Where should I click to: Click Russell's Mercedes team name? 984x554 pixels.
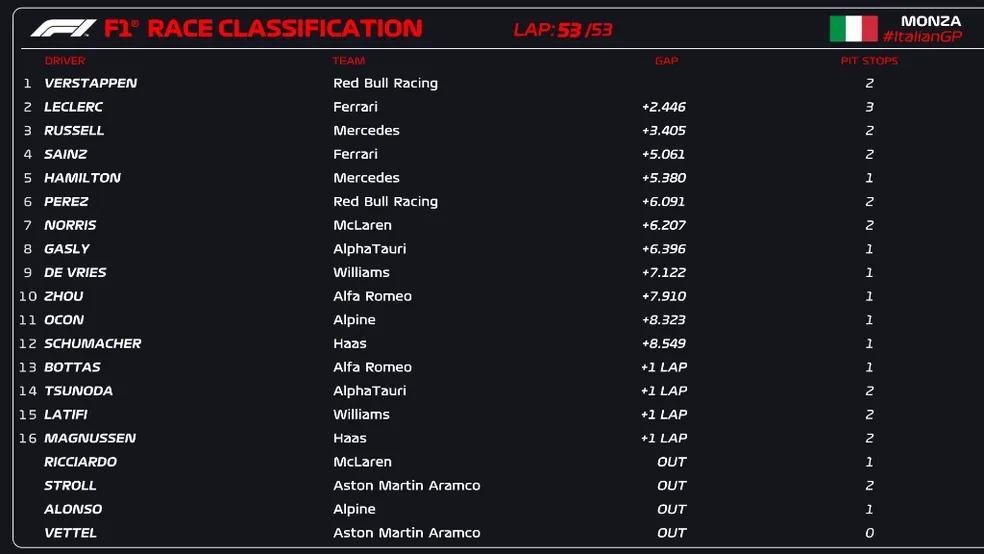point(366,130)
